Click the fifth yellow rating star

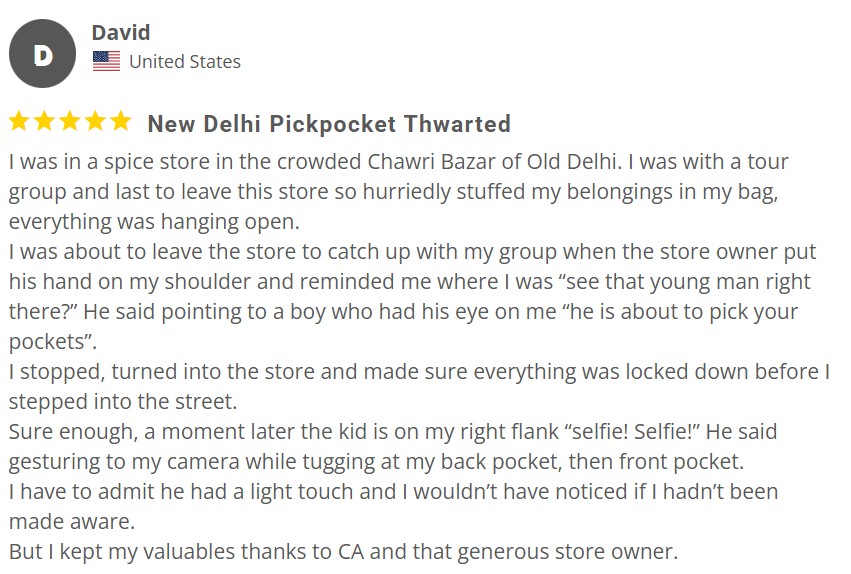coord(120,121)
